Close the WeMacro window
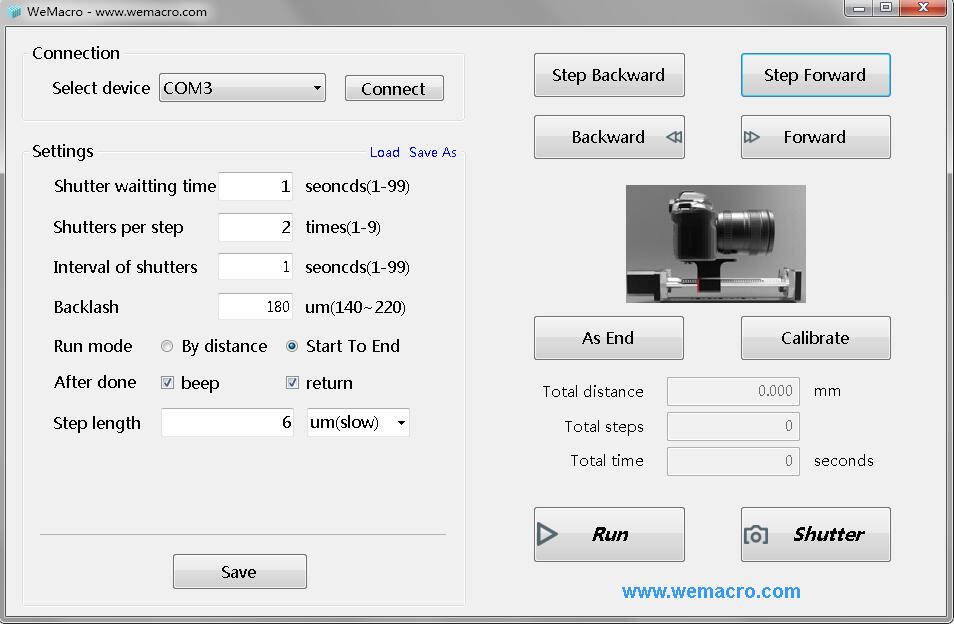954x624 pixels. pos(923,7)
